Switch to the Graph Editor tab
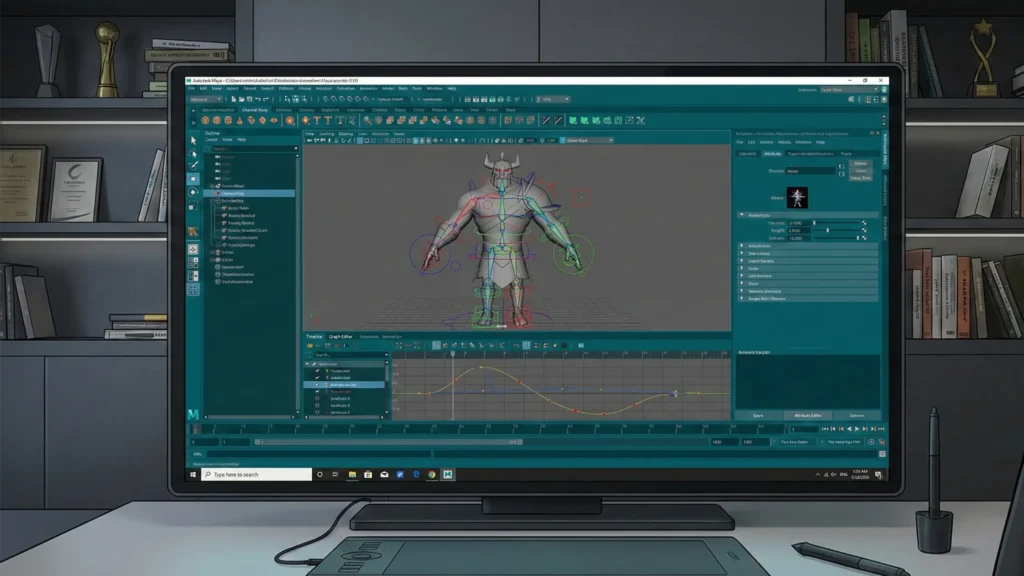The width and height of the screenshot is (1024, 576). tap(341, 337)
